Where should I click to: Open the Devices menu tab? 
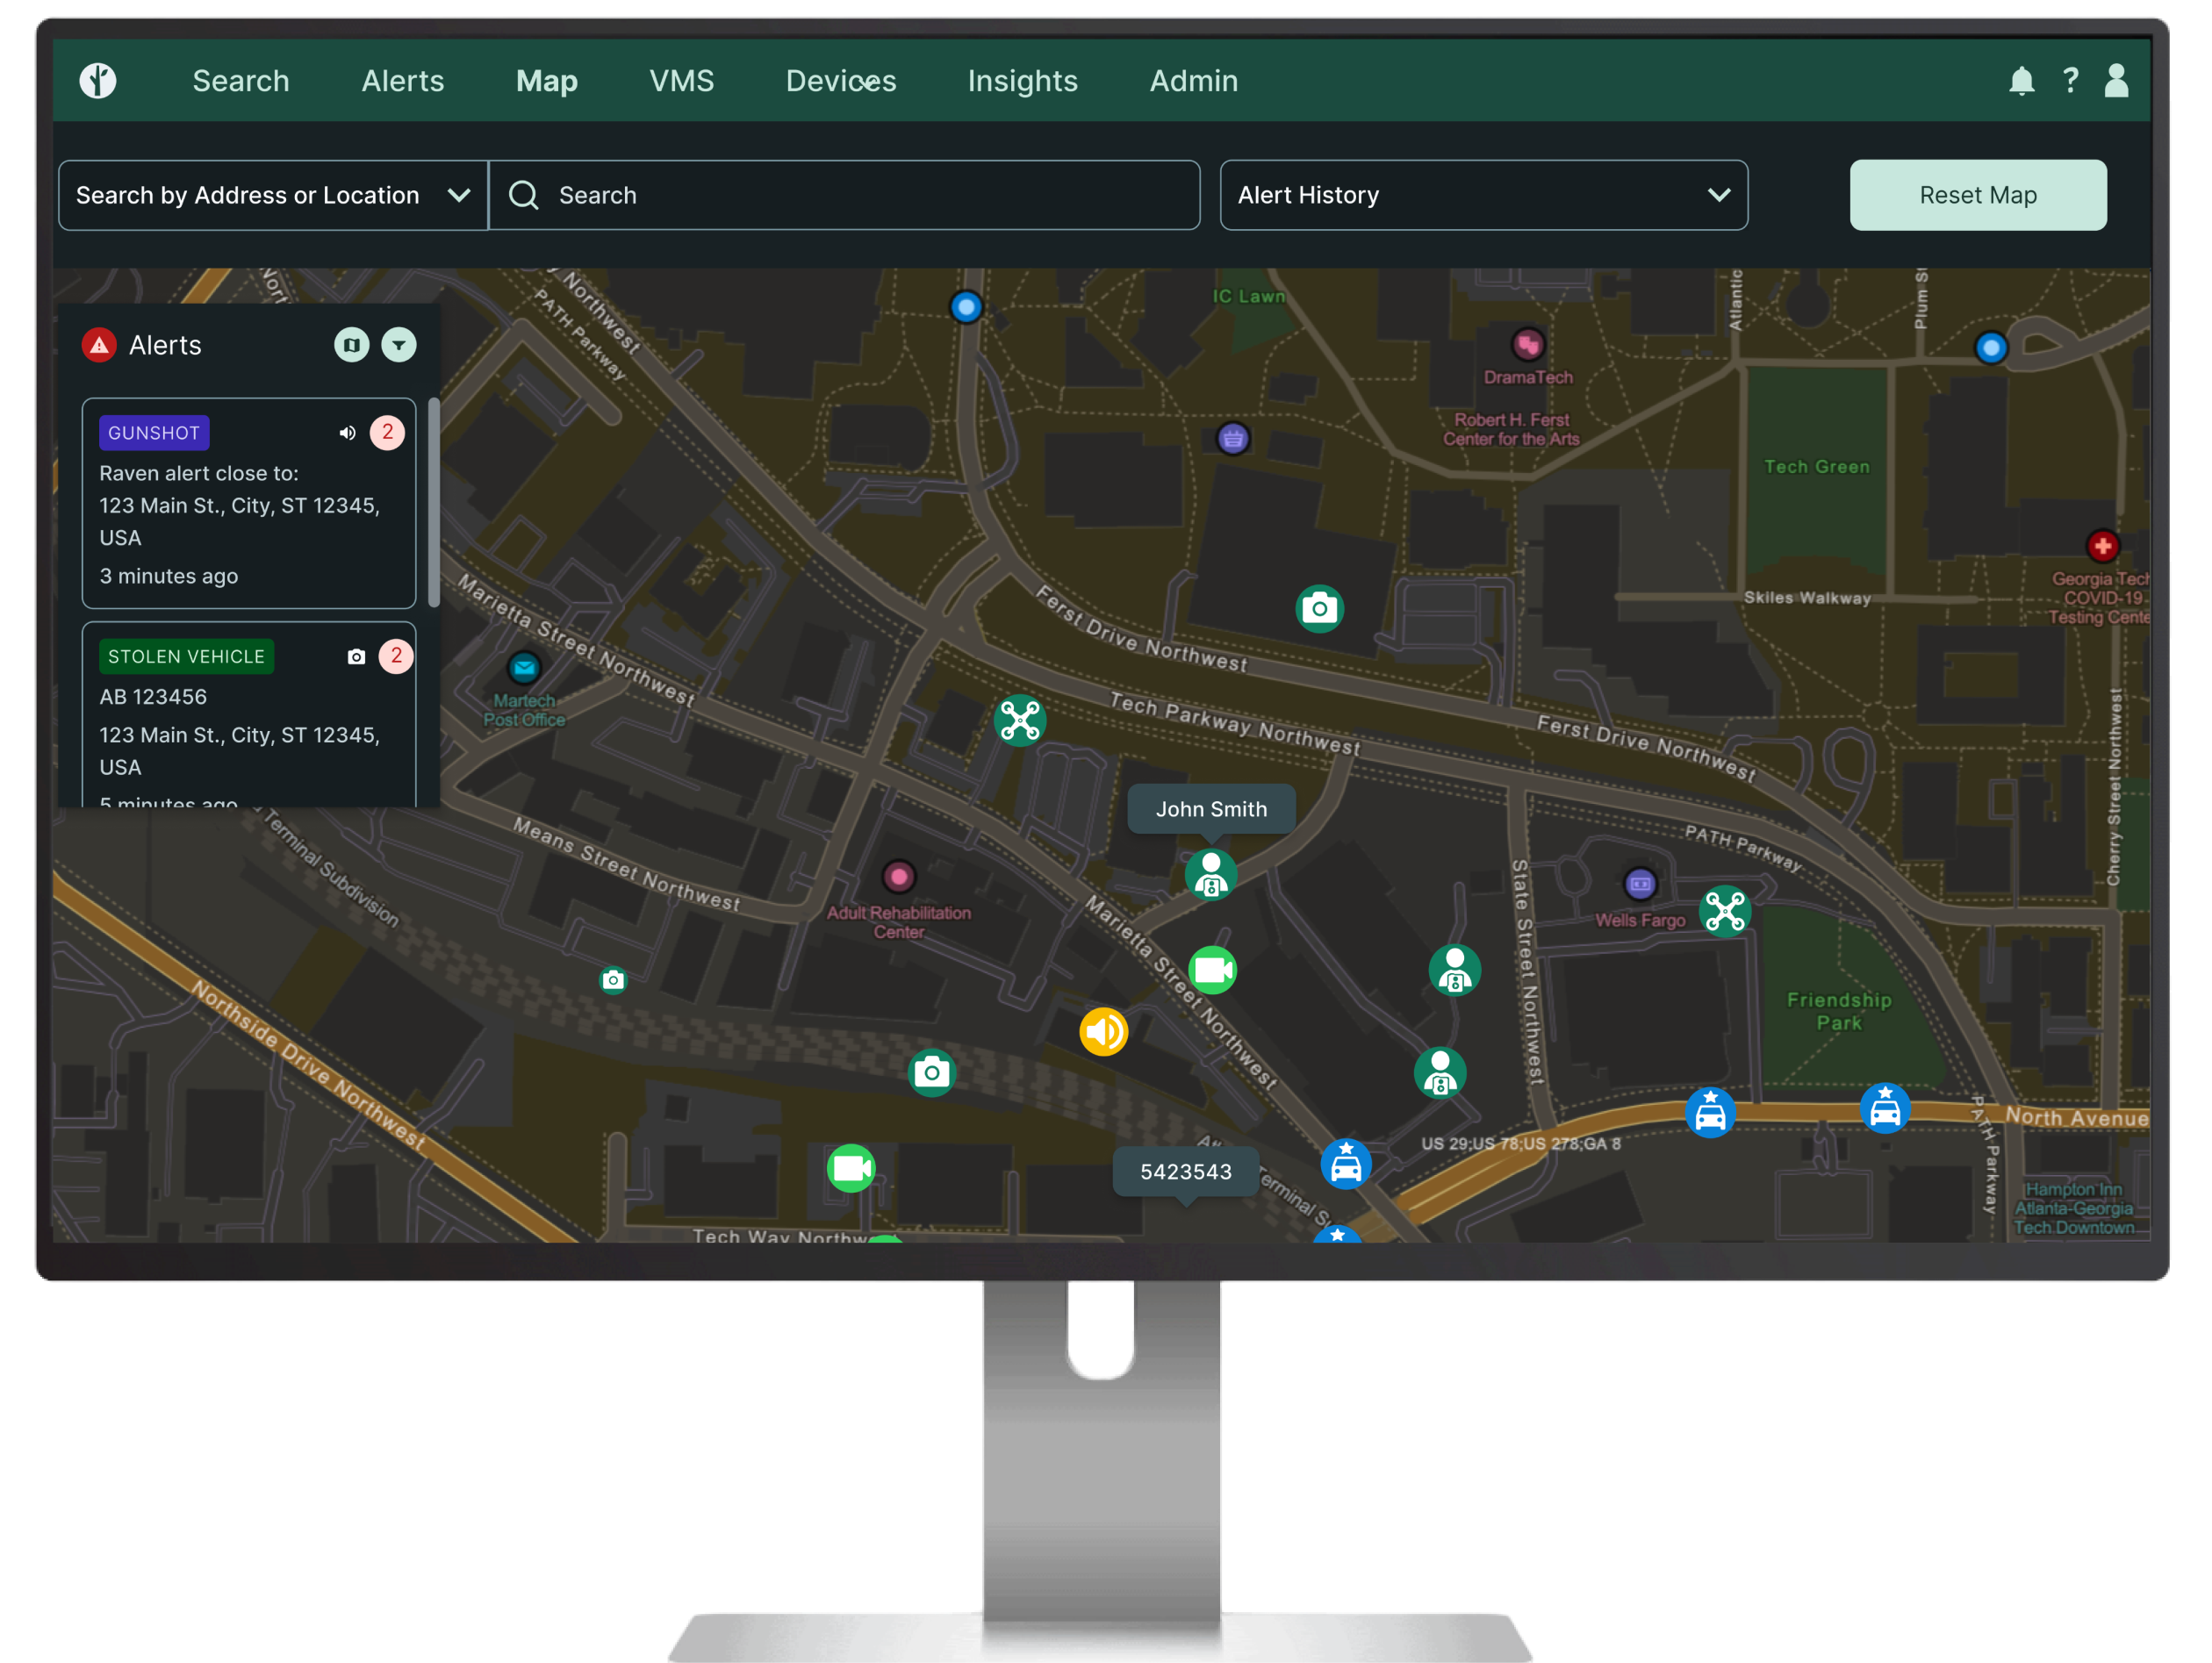pos(840,81)
